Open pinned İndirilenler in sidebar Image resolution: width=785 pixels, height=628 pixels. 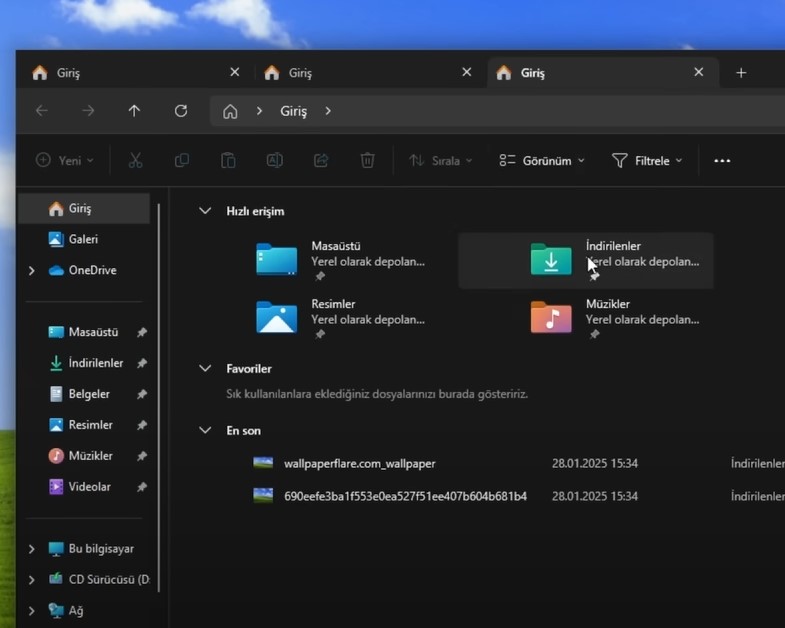click(x=86, y=363)
